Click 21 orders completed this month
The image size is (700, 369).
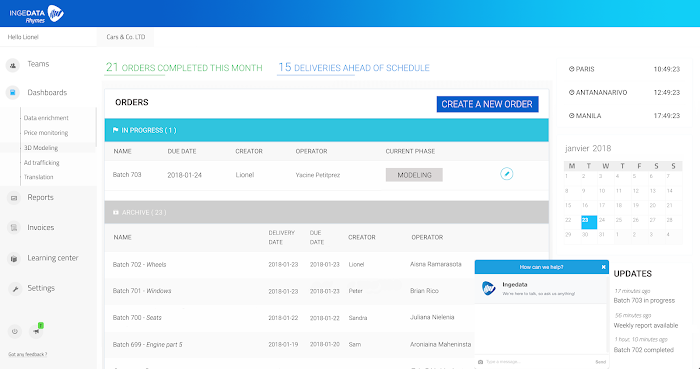[x=184, y=67]
